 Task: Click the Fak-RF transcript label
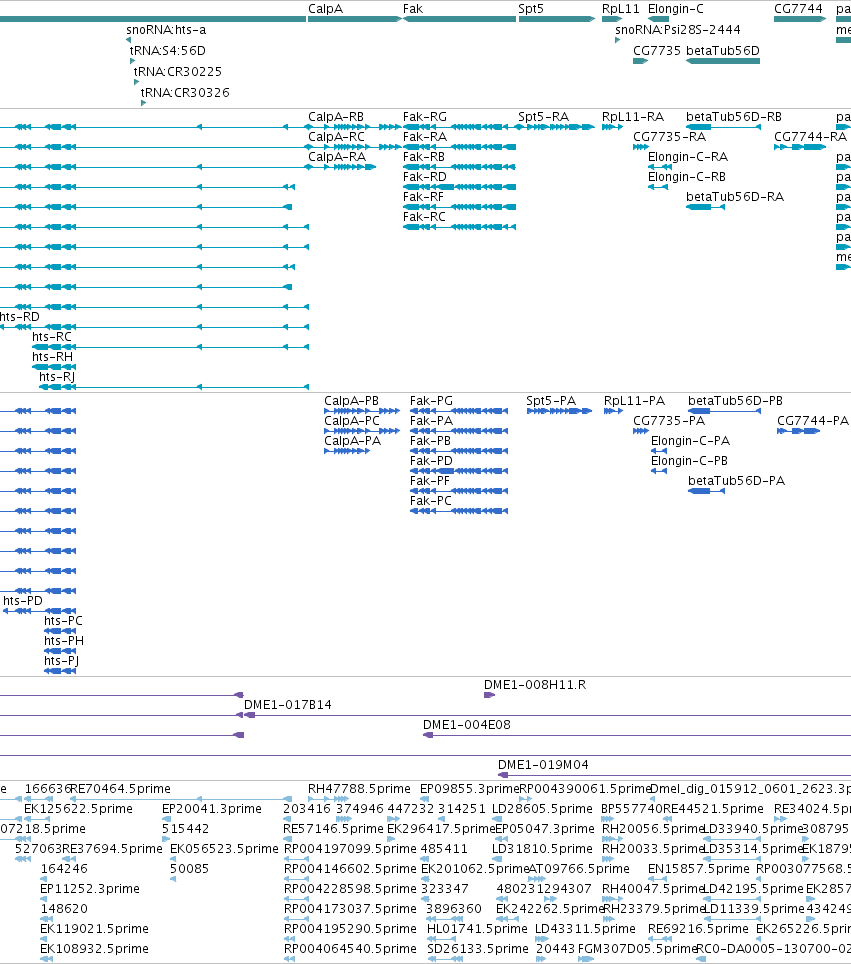click(423, 197)
